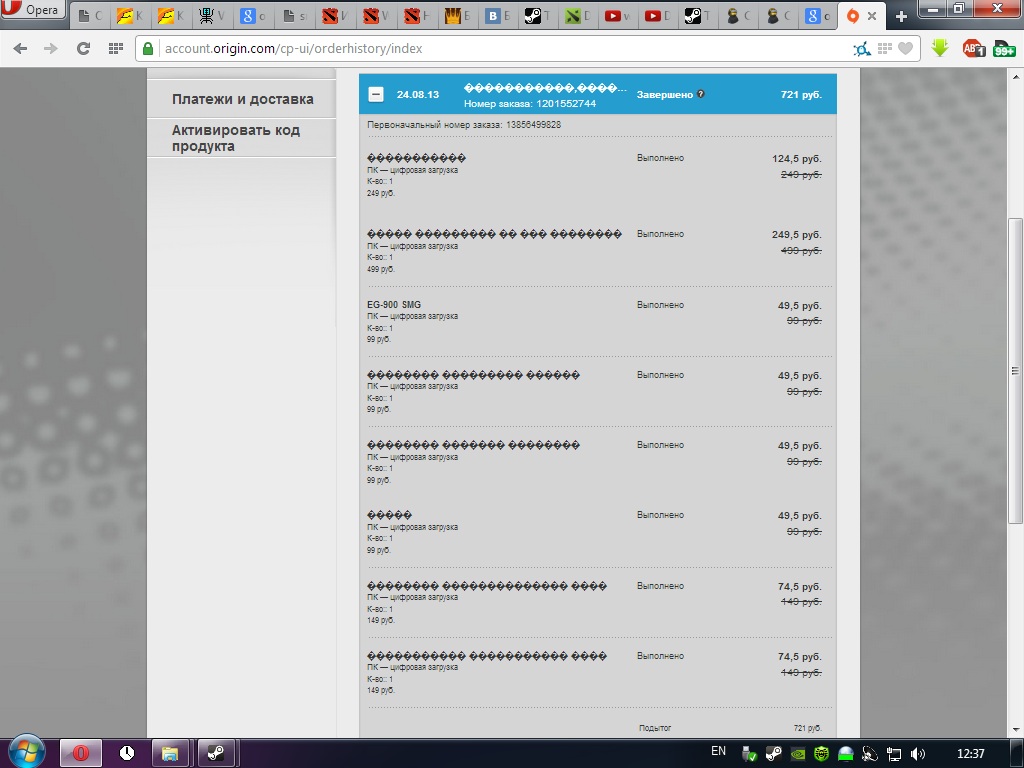The height and width of the screenshot is (768, 1024).
Task: Reload the page with the refresh icon
Action: (83, 48)
